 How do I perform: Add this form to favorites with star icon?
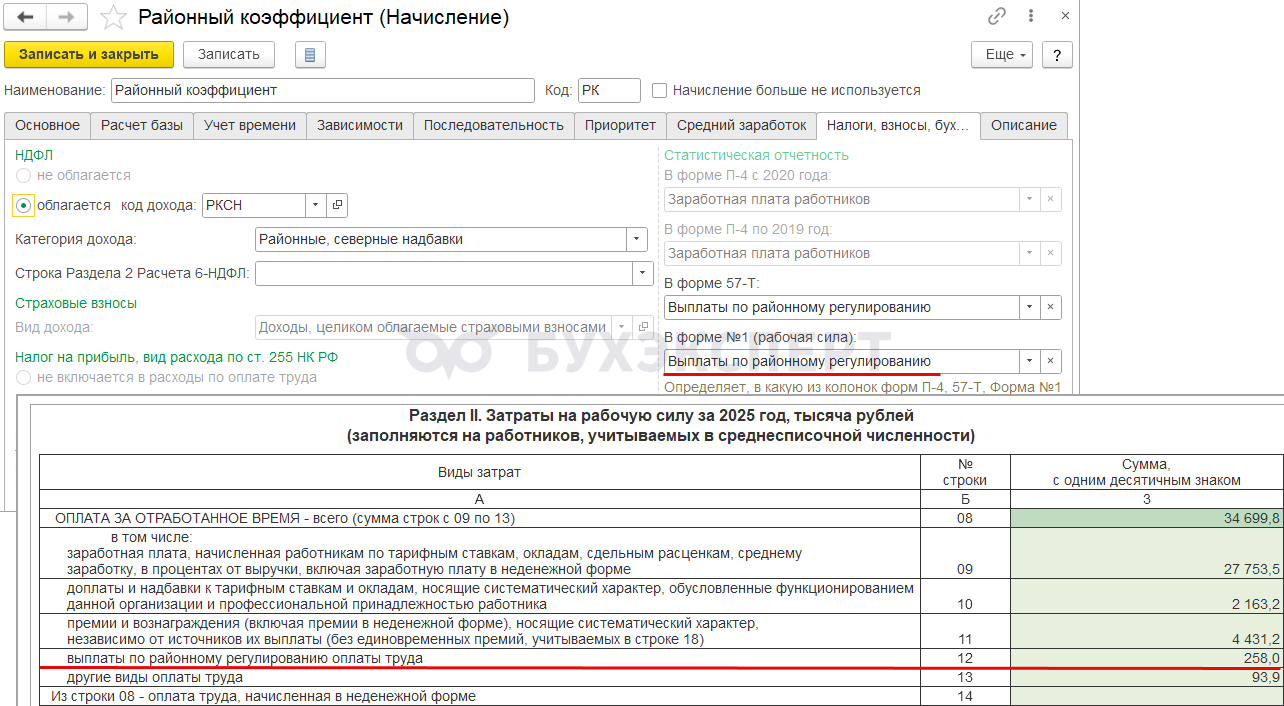click(113, 17)
